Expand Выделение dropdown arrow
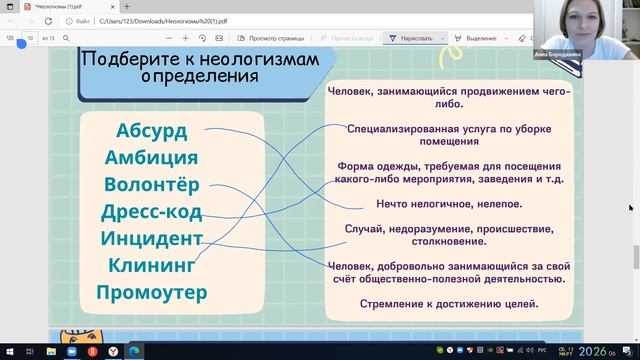Viewport: 640px width, 360px height. click(506, 38)
